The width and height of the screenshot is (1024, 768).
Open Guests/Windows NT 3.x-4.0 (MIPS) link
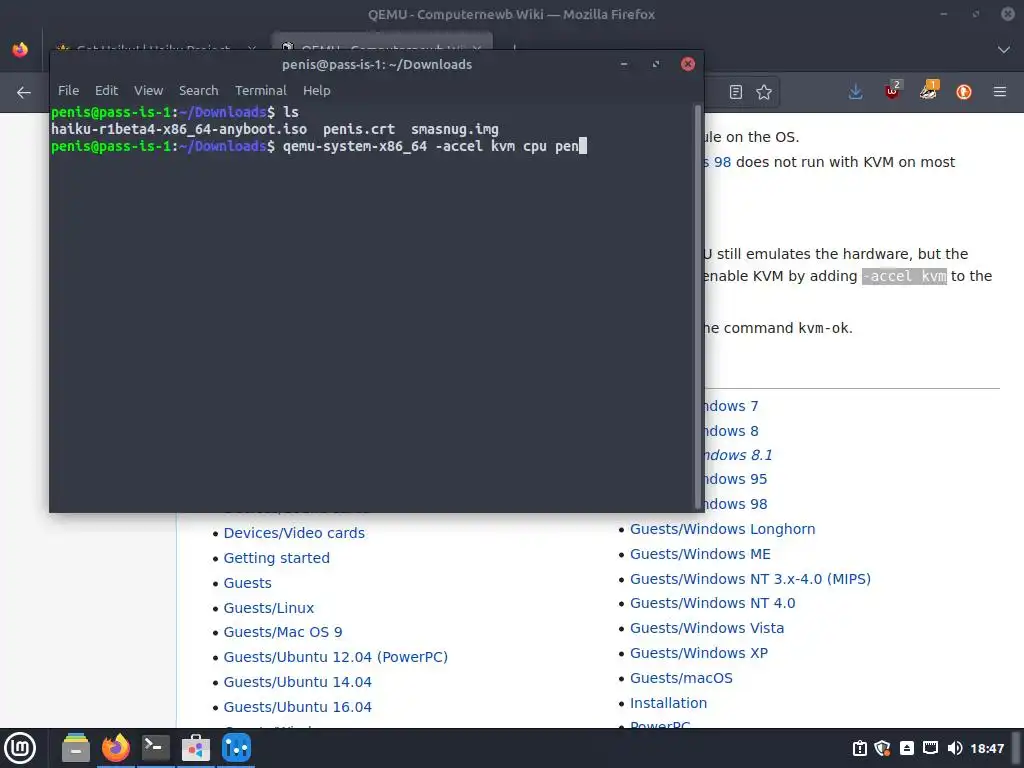point(750,579)
